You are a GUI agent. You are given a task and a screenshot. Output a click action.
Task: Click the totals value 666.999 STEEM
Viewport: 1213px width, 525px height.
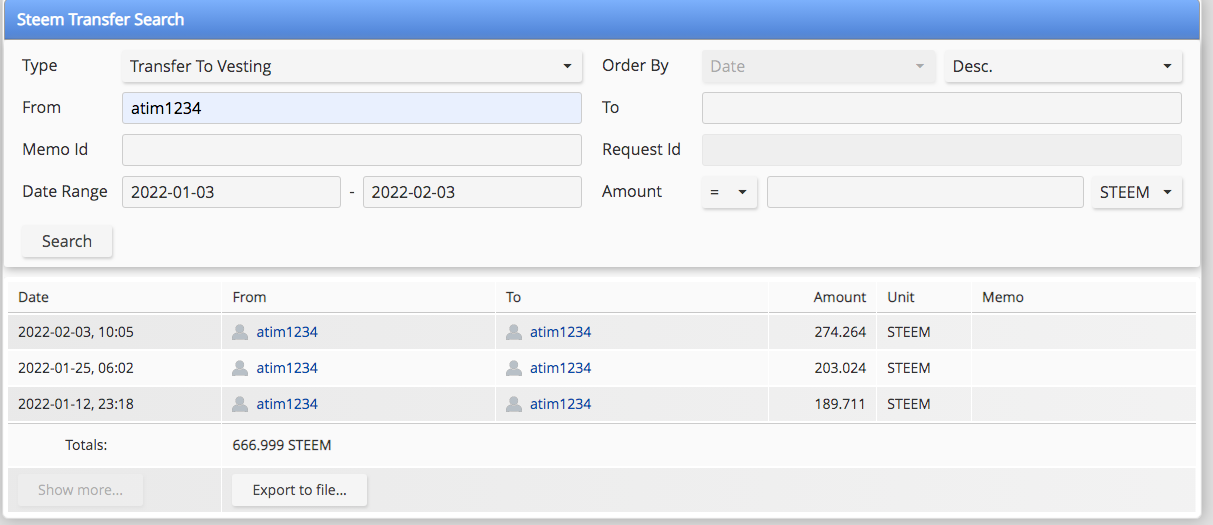pos(282,445)
